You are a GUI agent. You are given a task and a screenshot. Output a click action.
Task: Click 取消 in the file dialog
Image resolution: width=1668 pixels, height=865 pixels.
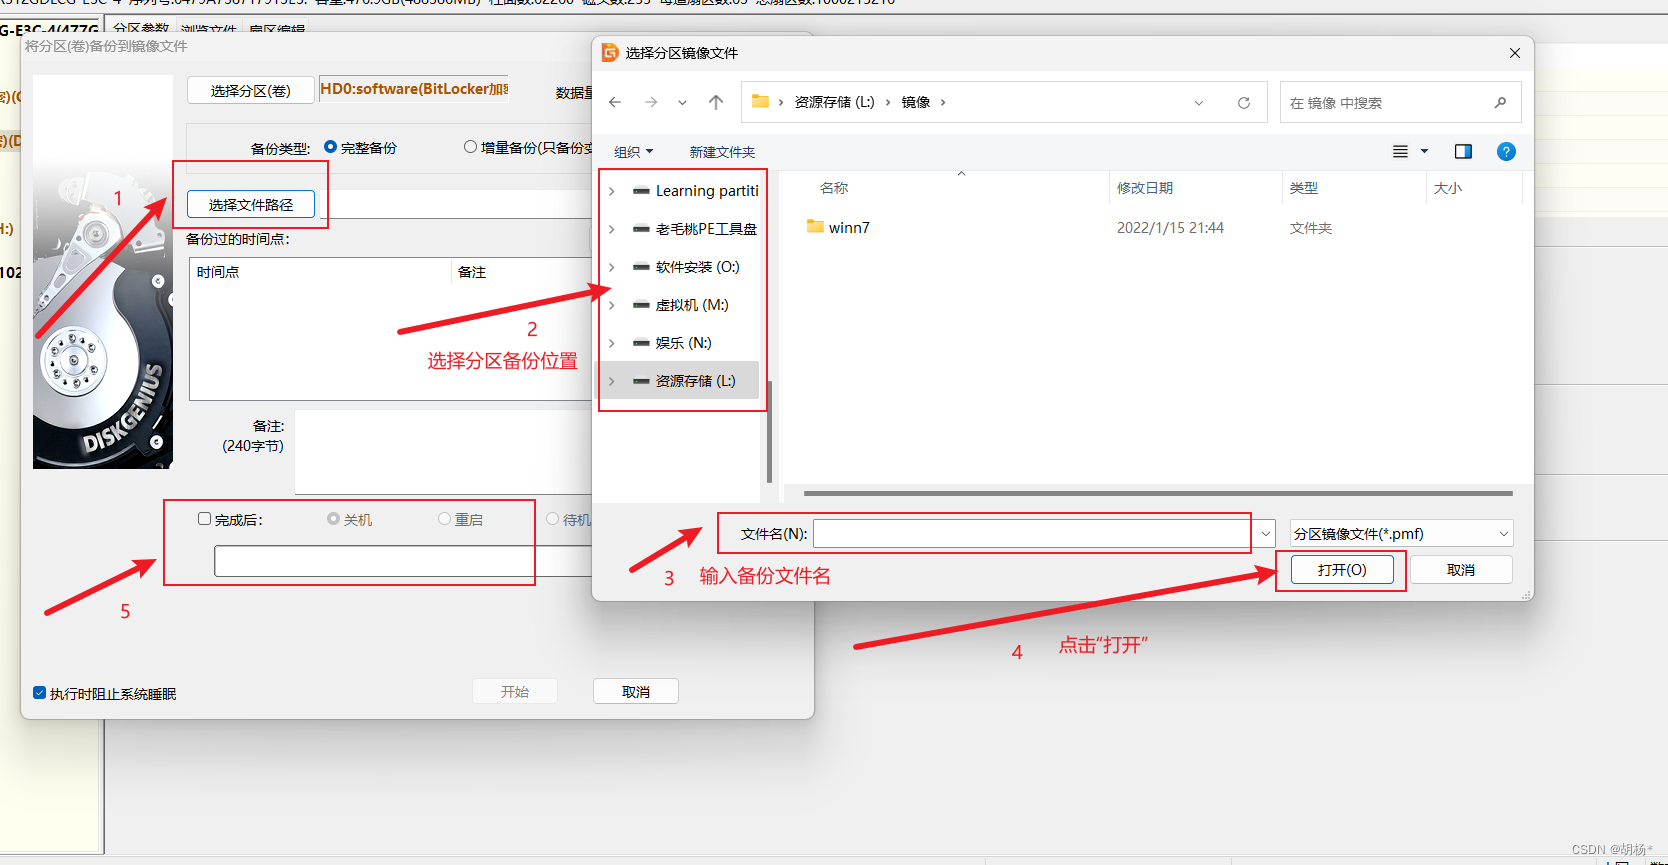tap(1461, 570)
